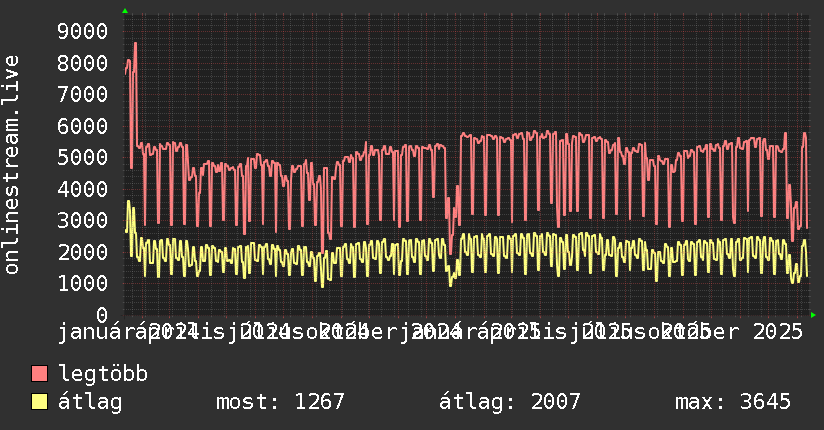This screenshot has width=824, height=430.
Task: Click the 8000 y-axis label
Action: pos(83,63)
